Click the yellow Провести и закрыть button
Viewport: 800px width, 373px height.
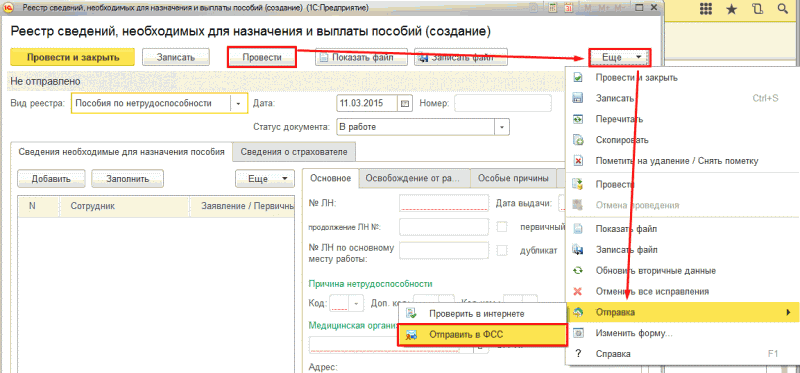[x=73, y=58]
